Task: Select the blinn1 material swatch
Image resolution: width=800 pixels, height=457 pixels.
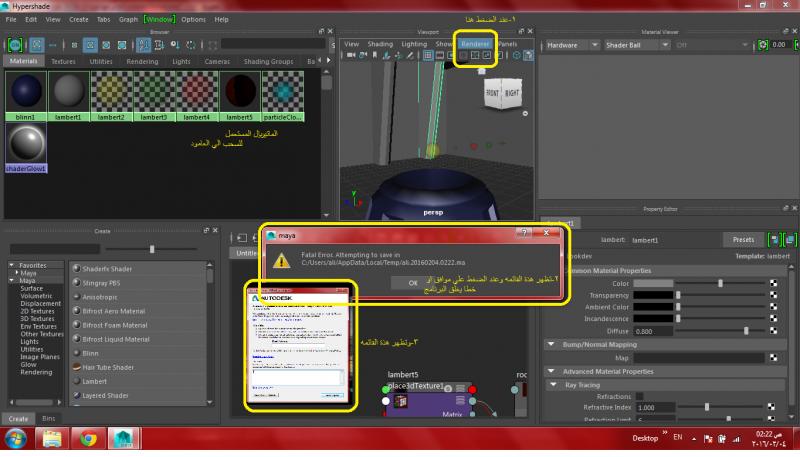Action: tap(26, 96)
